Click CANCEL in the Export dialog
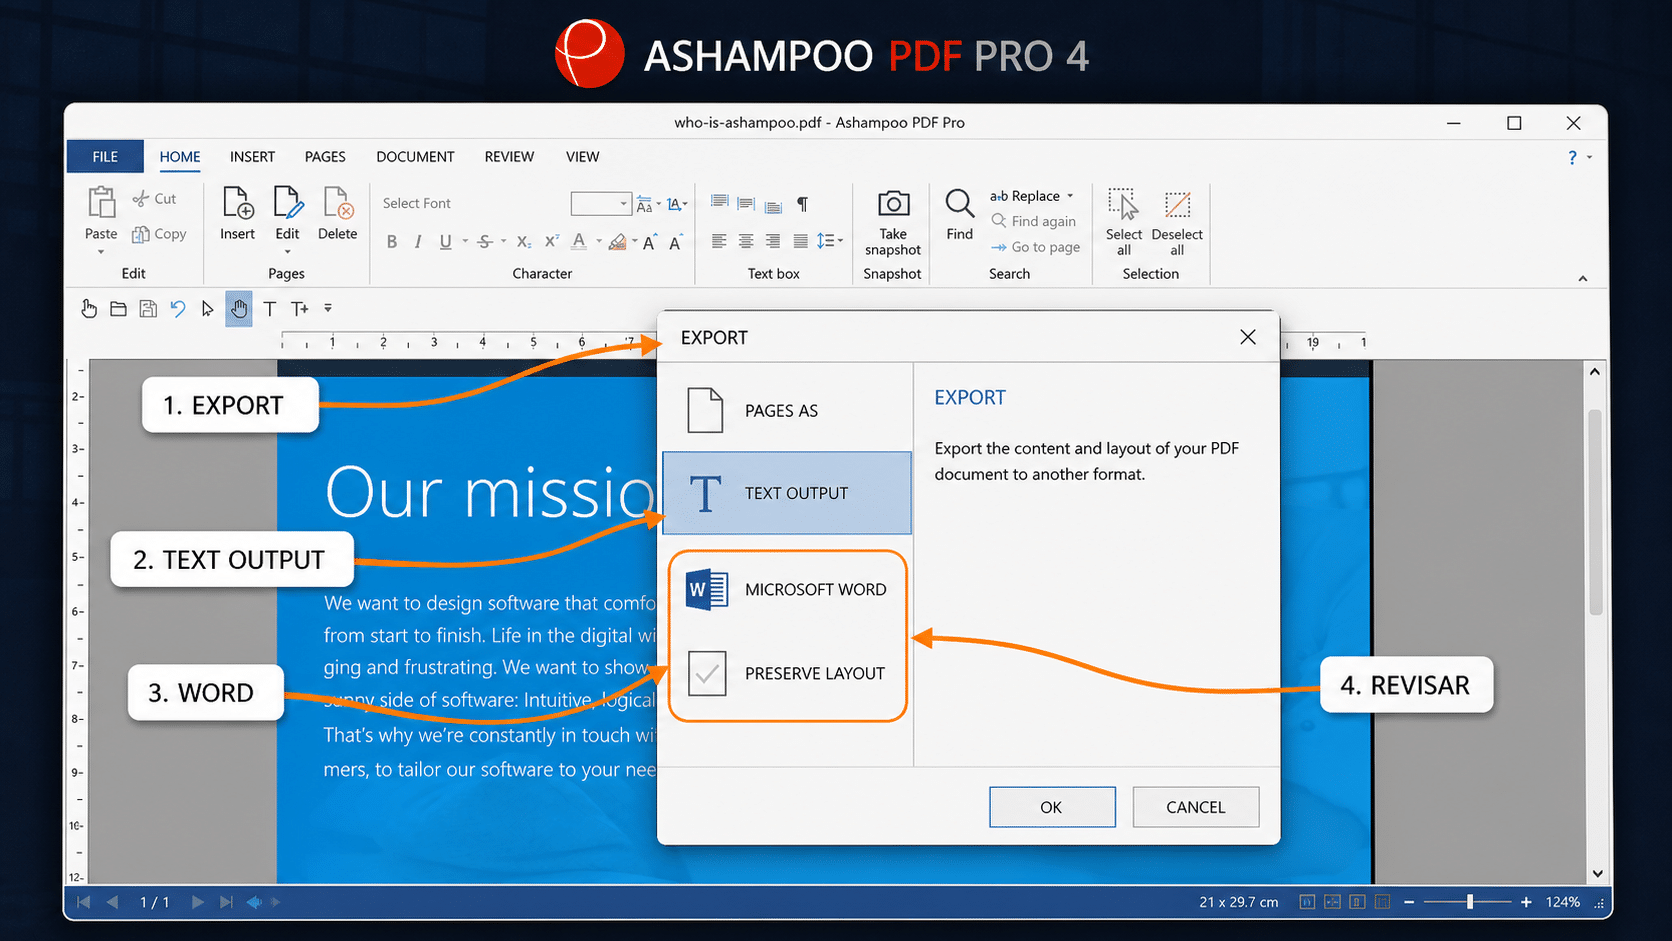This screenshot has width=1672, height=941. pos(1195,807)
